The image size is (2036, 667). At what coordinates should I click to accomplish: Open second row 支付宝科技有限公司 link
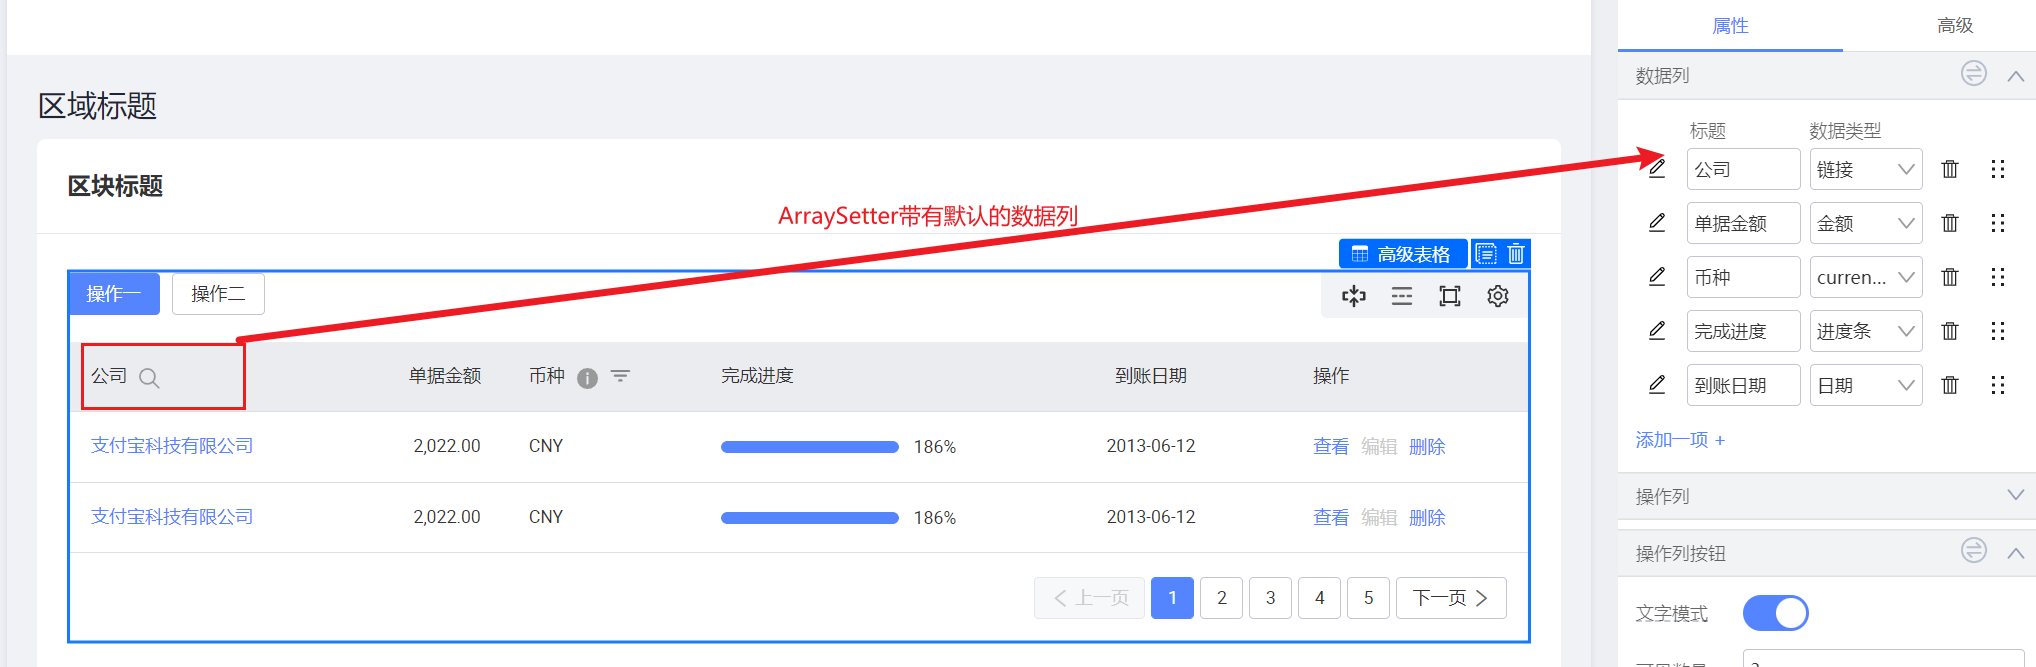tap(172, 517)
